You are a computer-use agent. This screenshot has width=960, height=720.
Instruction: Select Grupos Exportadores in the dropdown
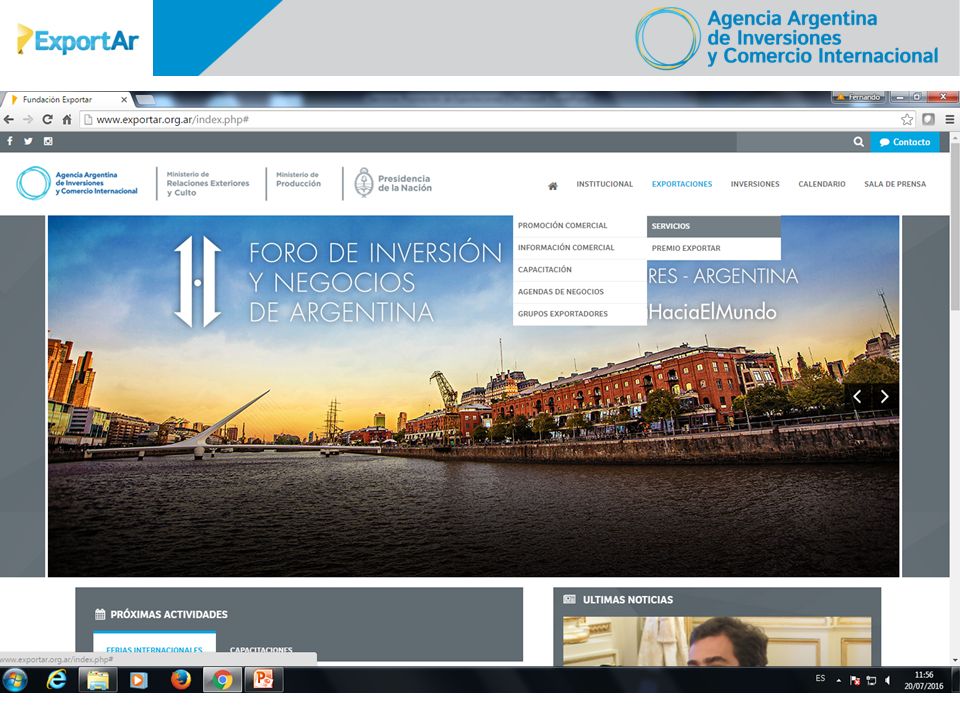coord(579,313)
